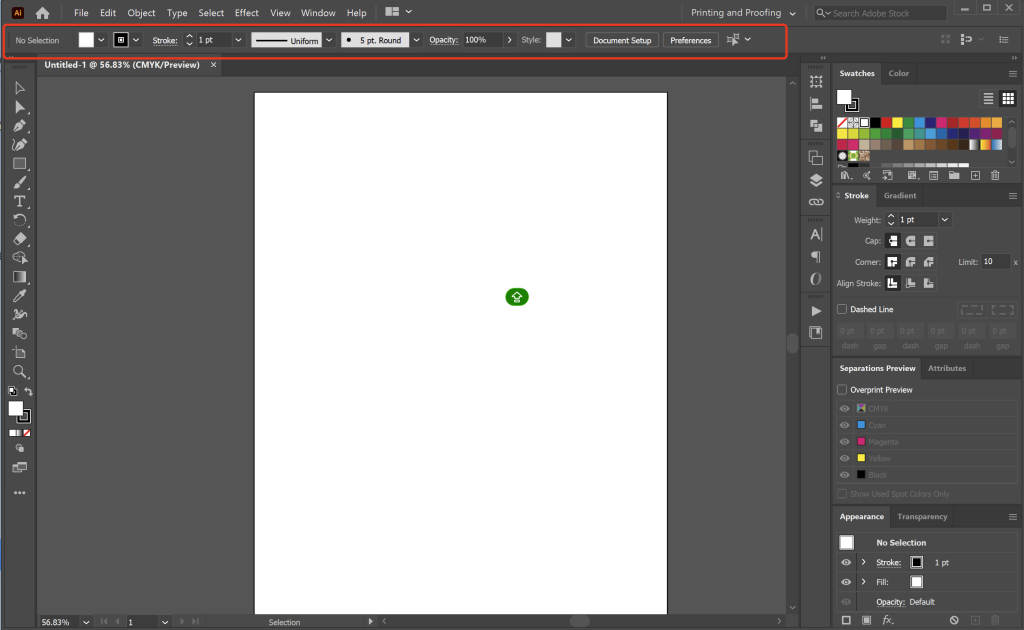
Task: Click the Document Setup button
Action: click(x=621, y=40)
